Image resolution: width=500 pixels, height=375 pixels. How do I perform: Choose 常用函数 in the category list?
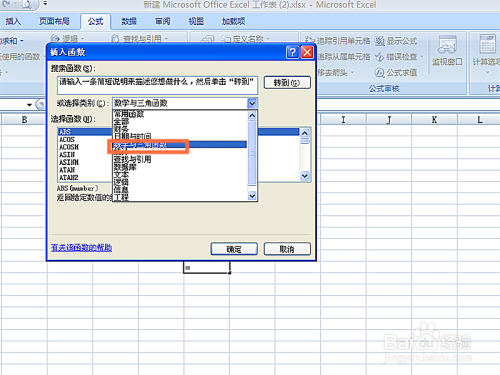click(180, 114)
